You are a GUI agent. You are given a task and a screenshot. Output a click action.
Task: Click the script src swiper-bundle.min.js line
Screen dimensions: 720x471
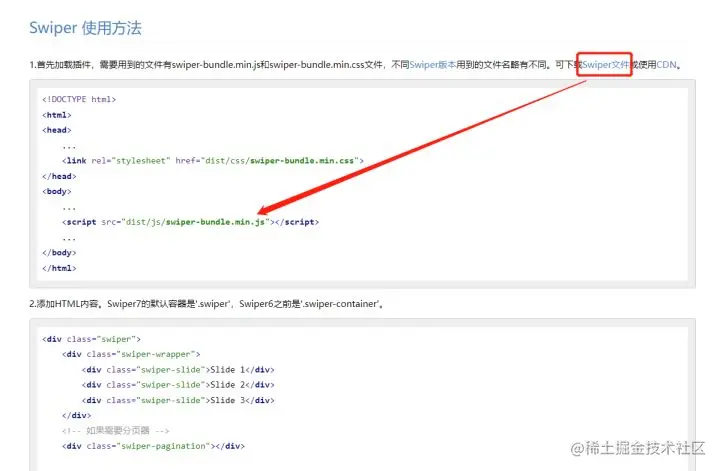(x=190, y=222)
